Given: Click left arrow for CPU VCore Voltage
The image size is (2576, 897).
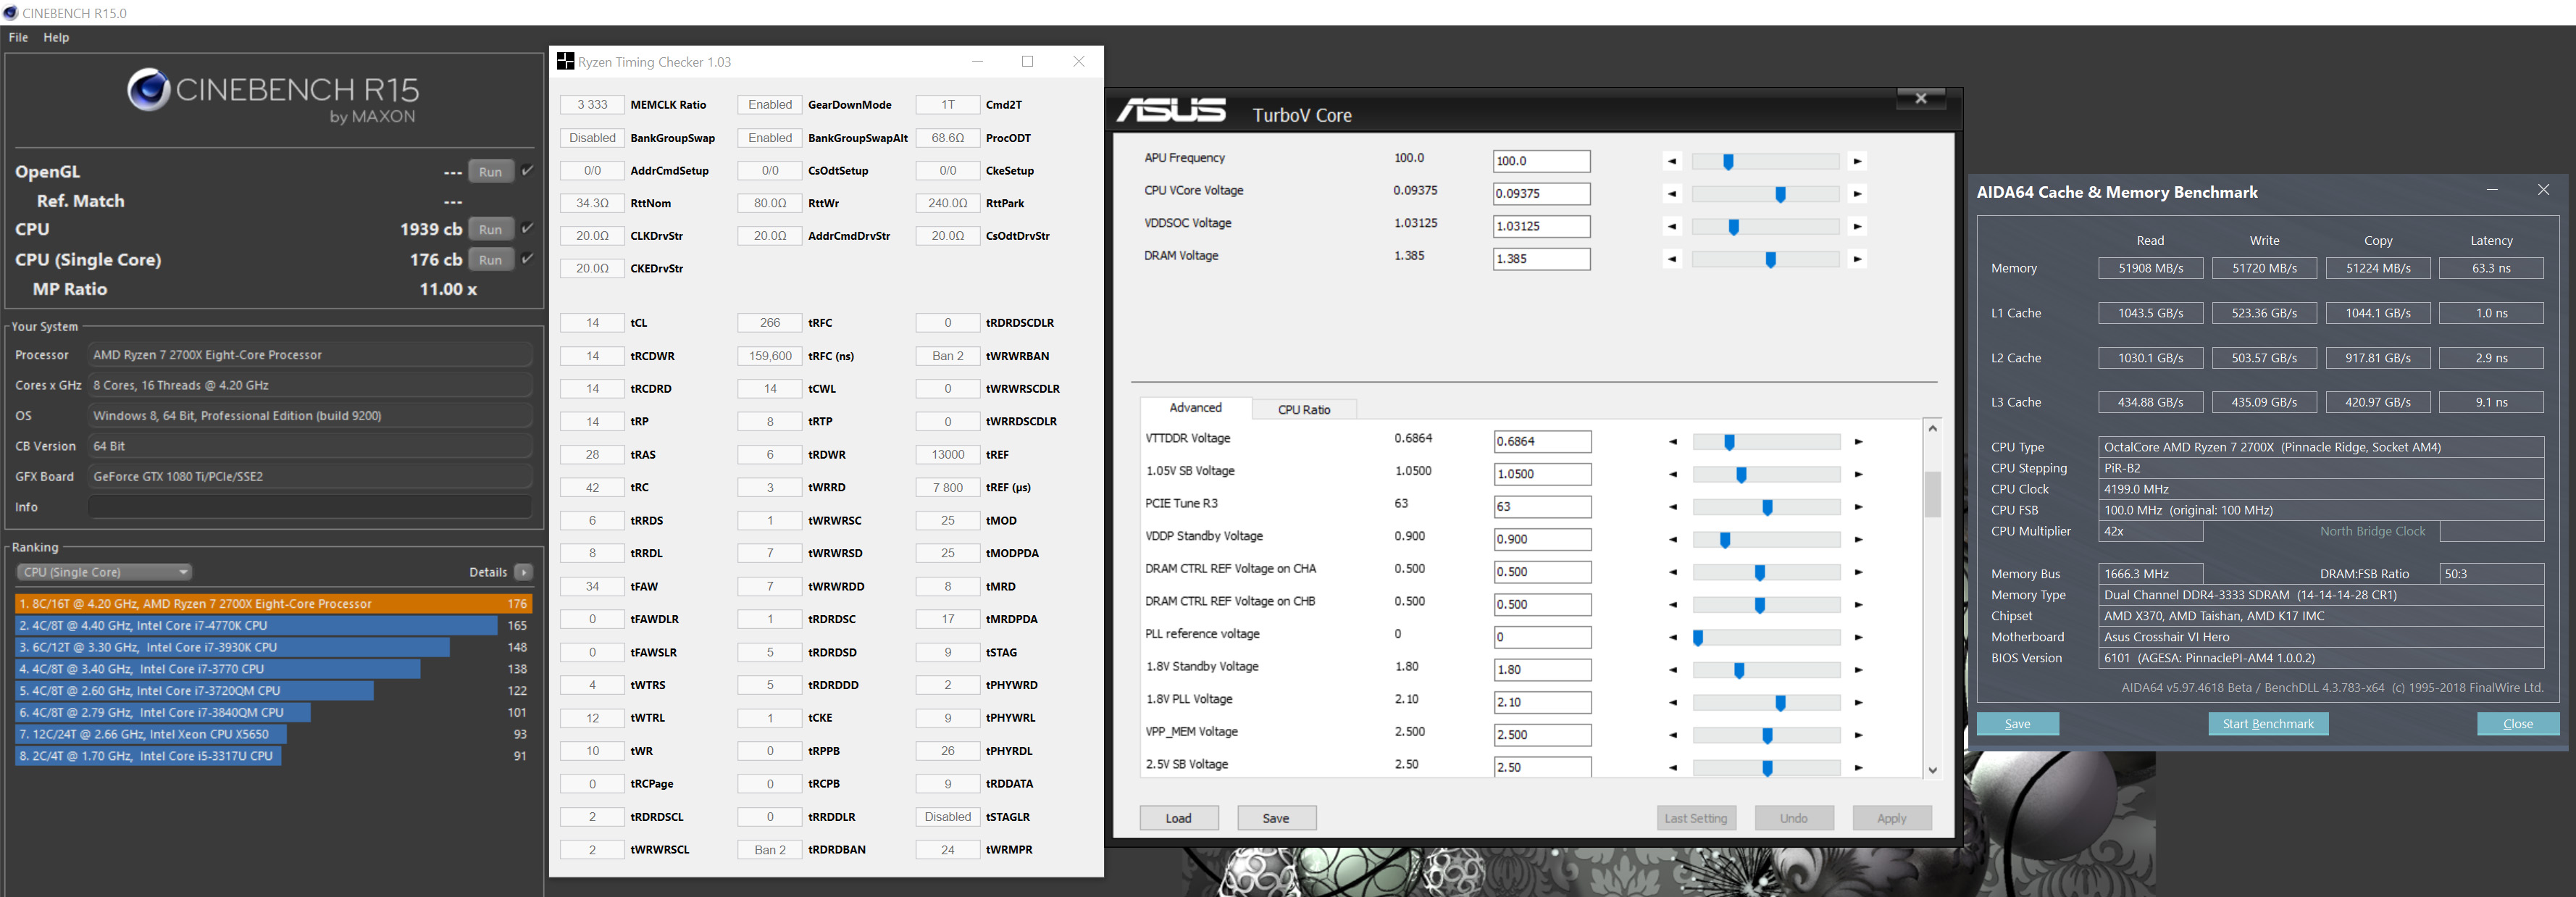Looking at the screenshot, I should point(1672,194).
